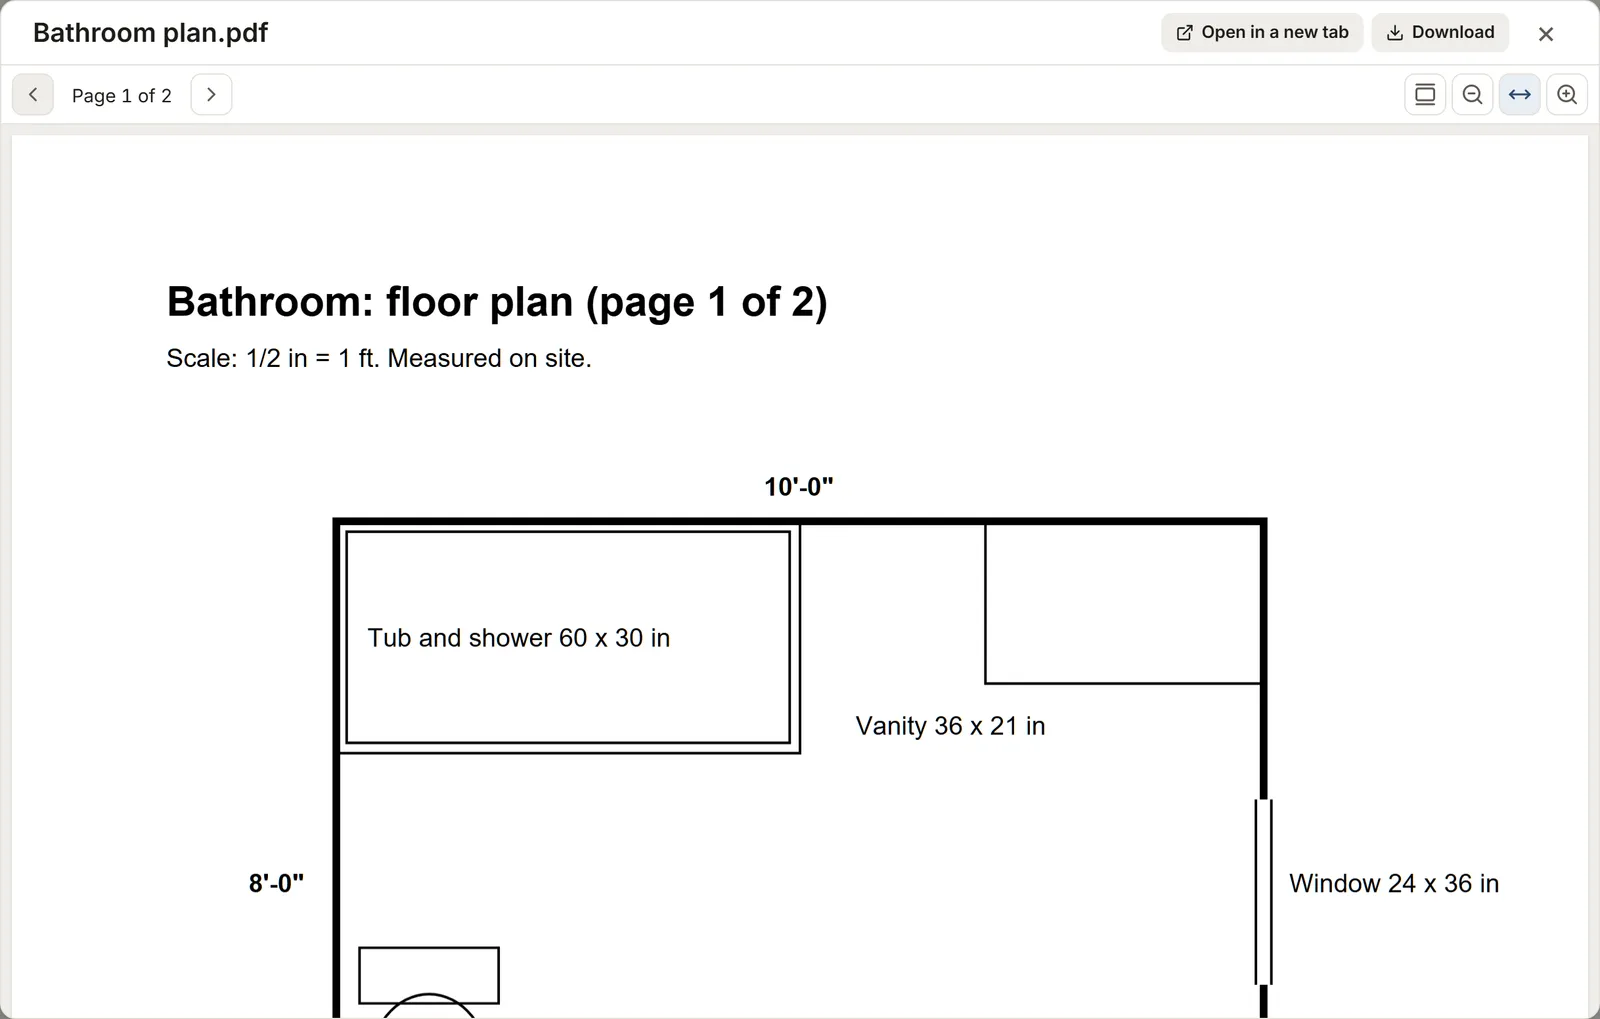The height and width of the screenshot is (1019, 1600).
Task: Go to the previous page arrow
Action: pos(33,95)
